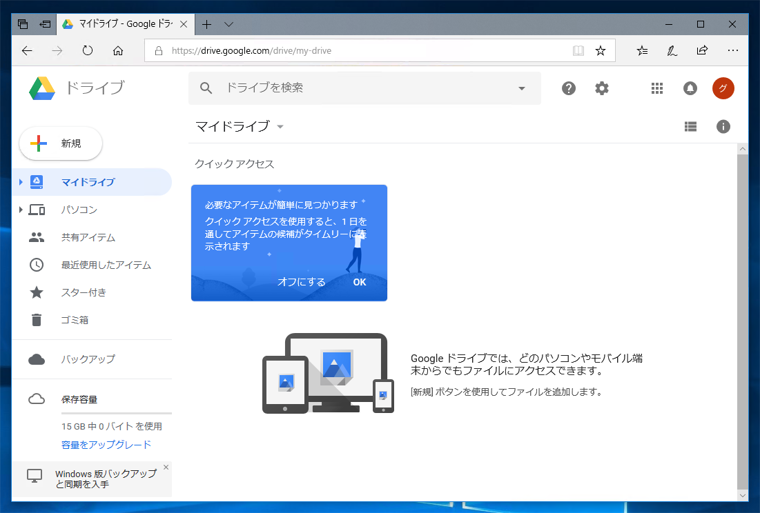
Task: Set these tabs aside icon
Action: point(45,24)
